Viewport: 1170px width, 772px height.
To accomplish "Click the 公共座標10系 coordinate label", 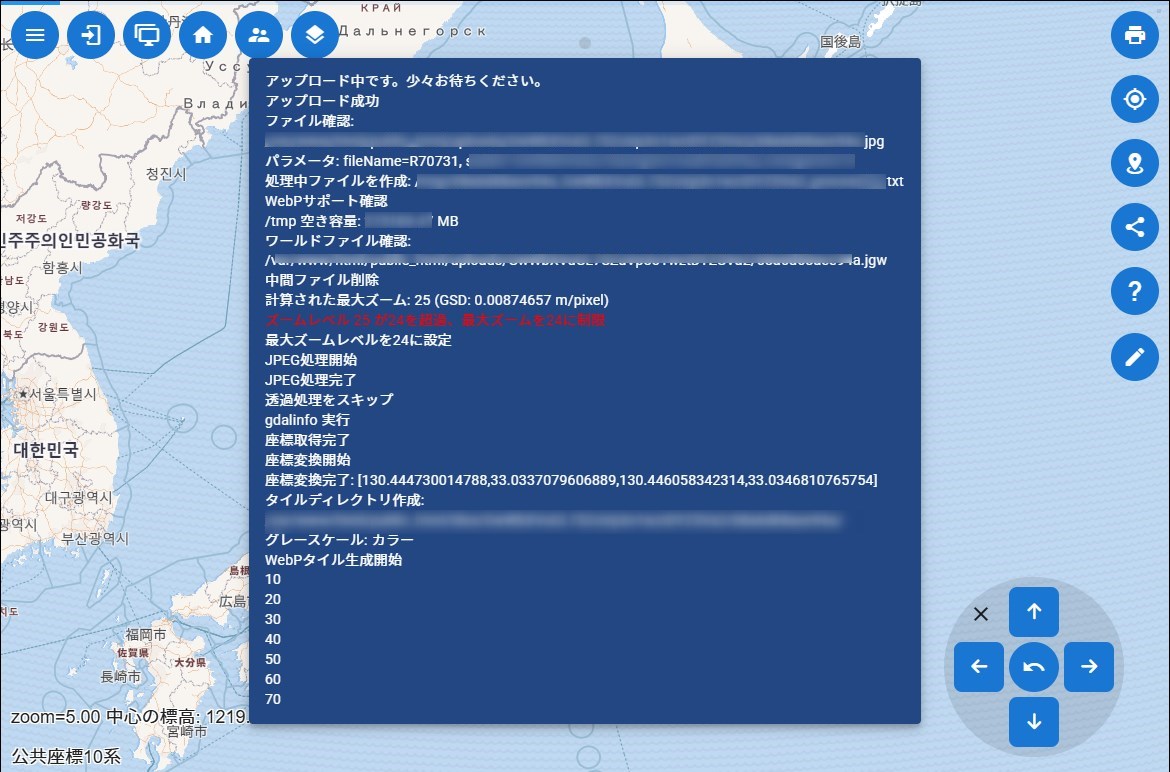I will pyautogui.click(x=66, y=756).
